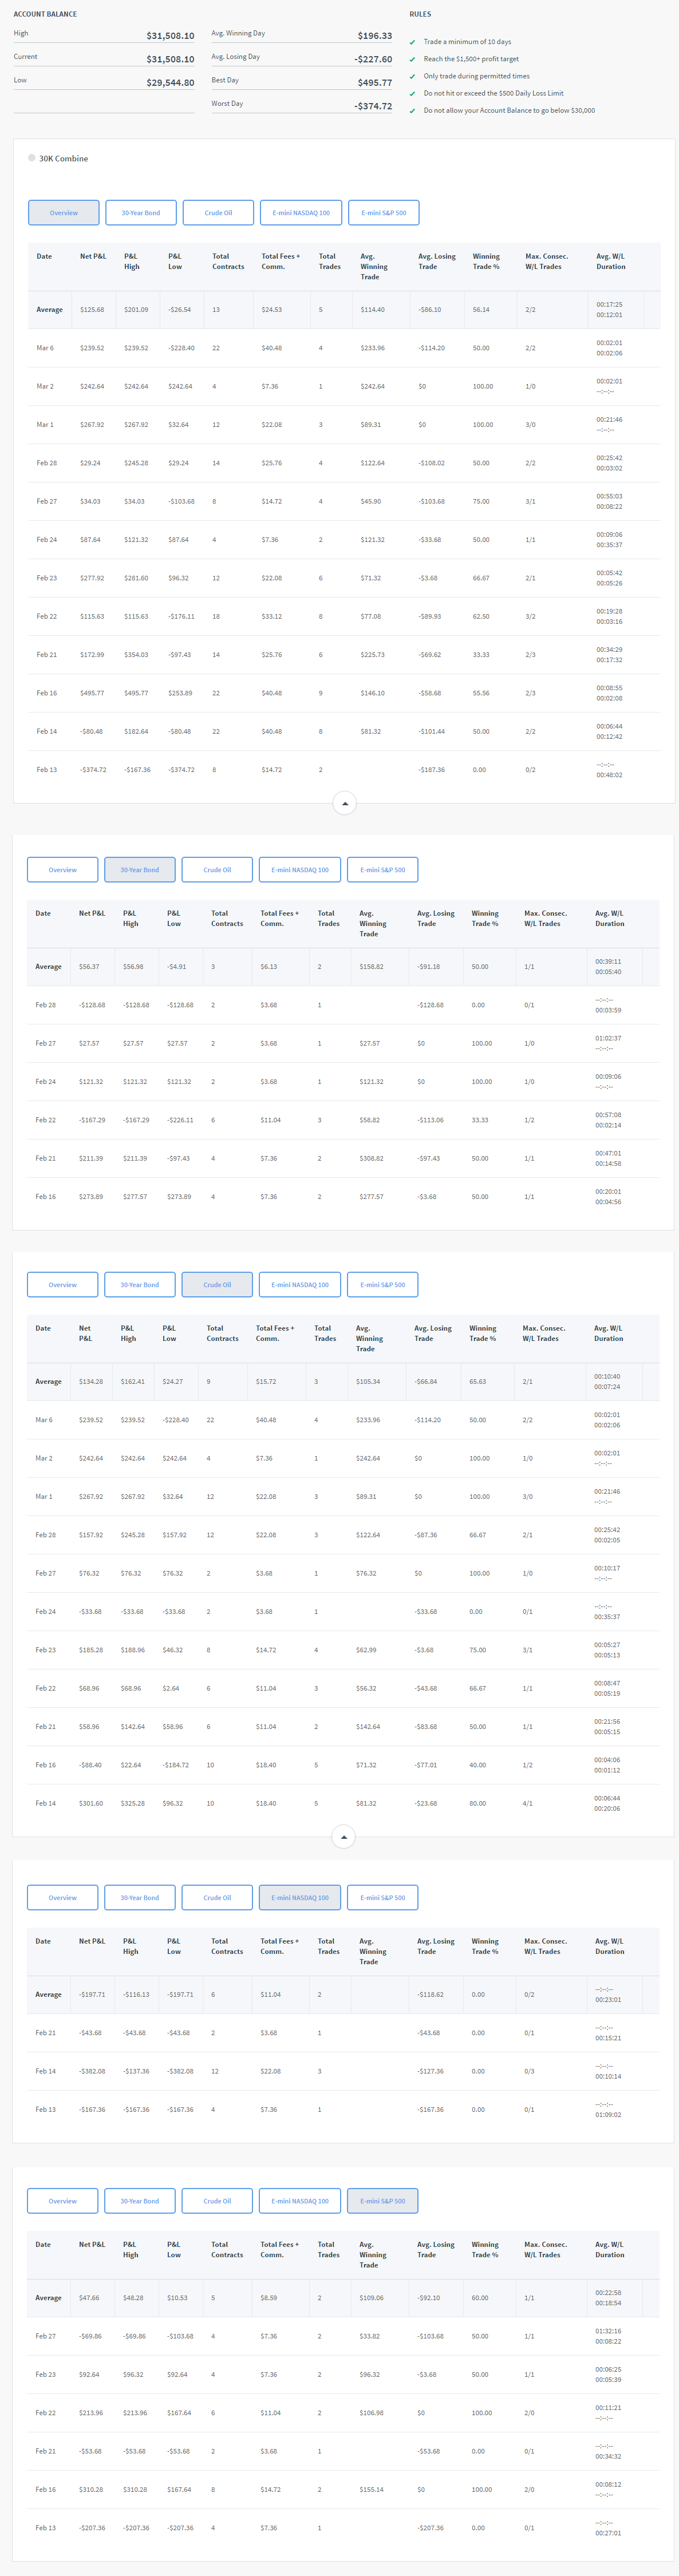Click the ACCOUNT BALANCE heading
The height and width of the screenshot is (2576, 679).
click(x=45, y=14)
